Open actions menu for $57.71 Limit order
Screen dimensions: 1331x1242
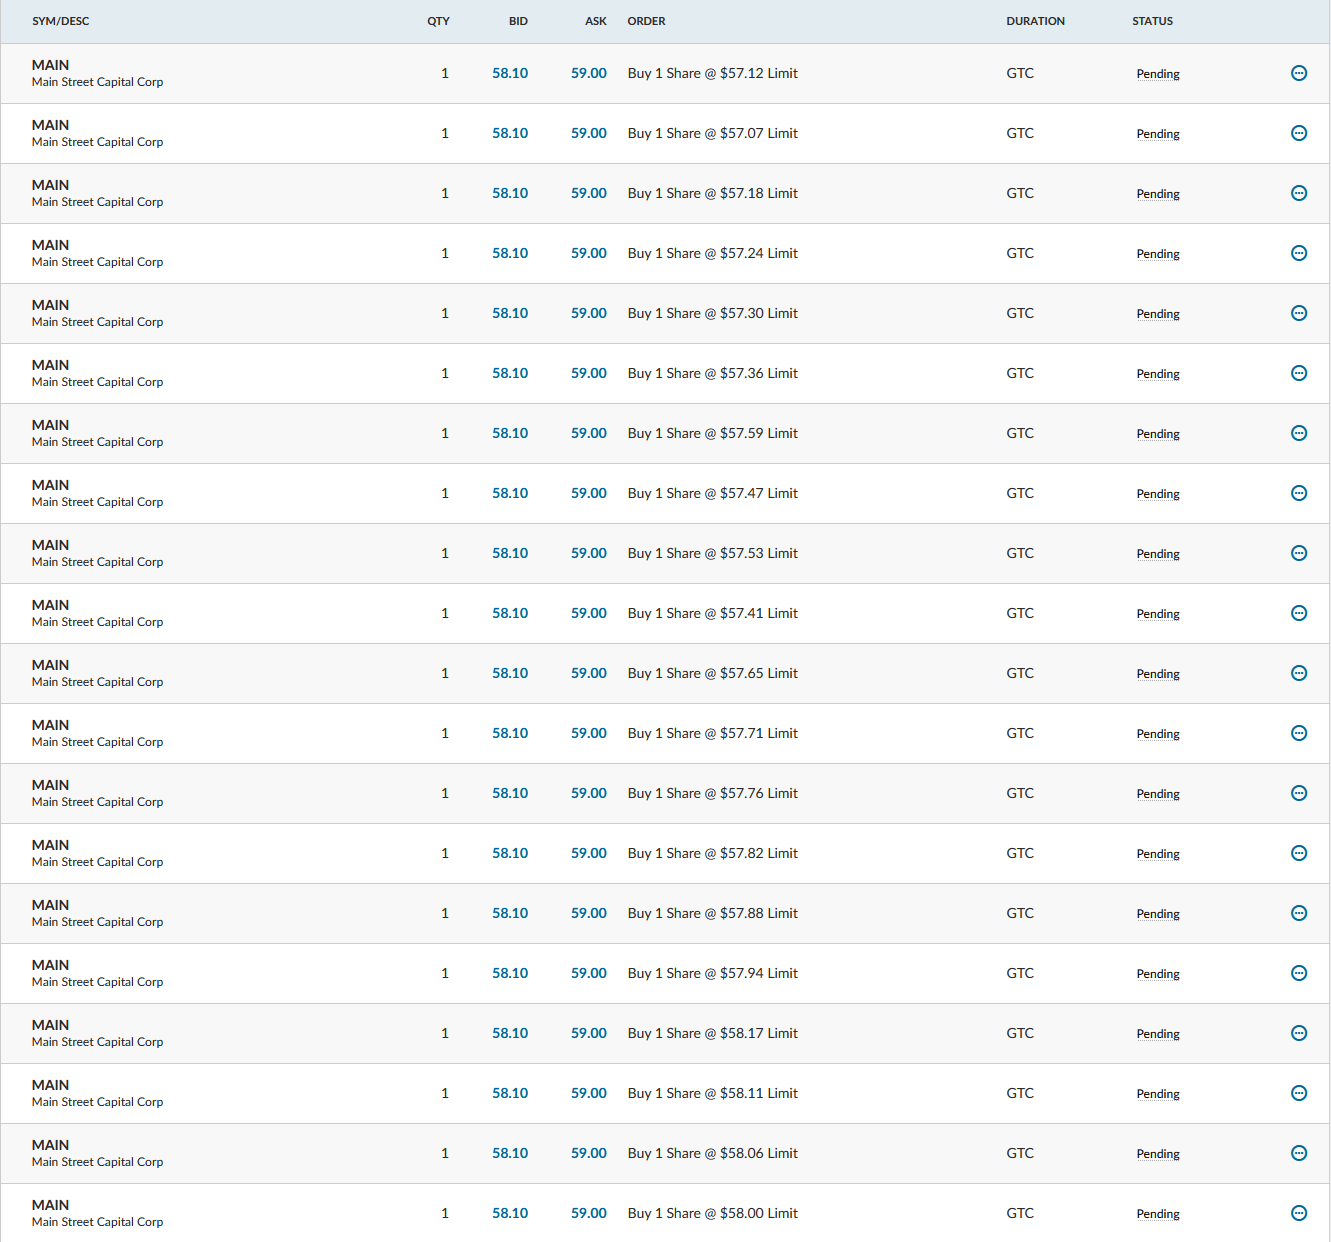point(1299,733)
